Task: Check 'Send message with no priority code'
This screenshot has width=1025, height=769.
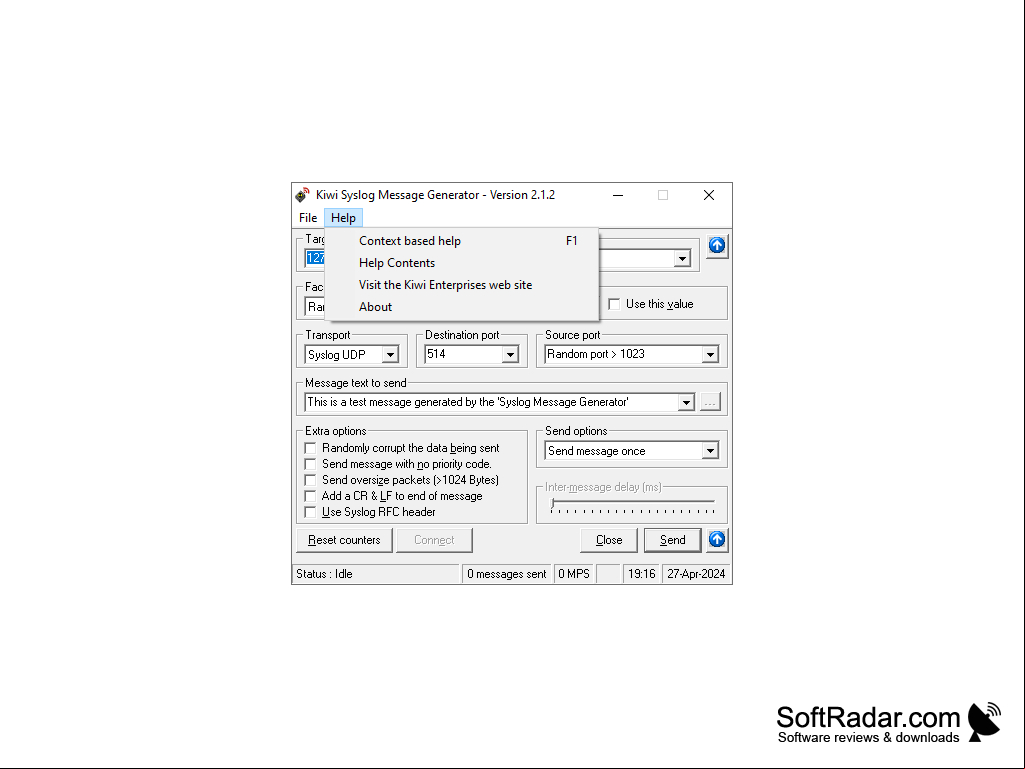Action: 311,464
